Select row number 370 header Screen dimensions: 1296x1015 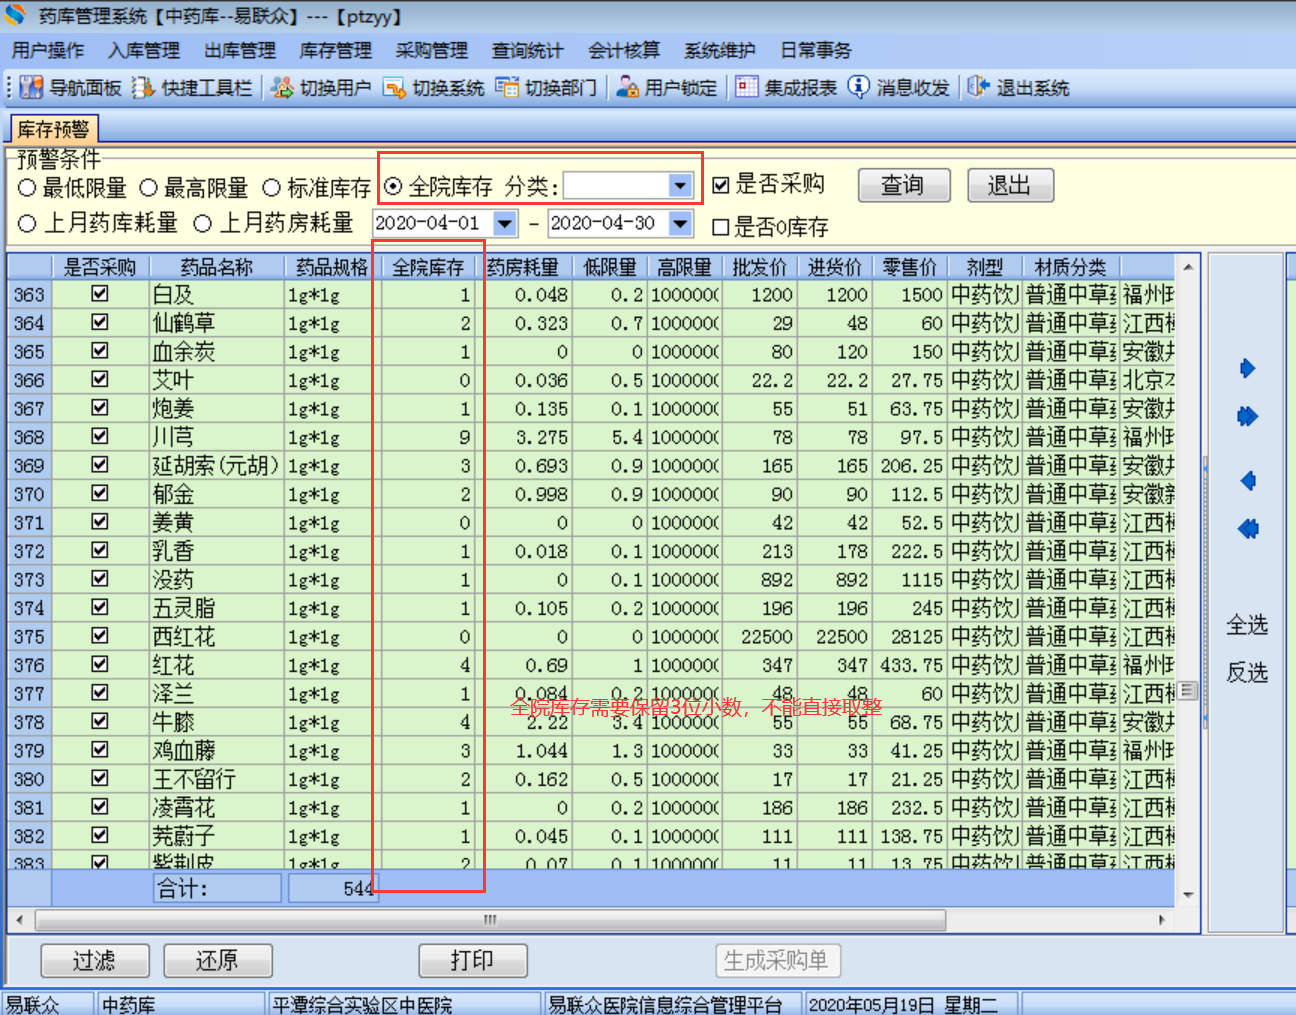click(x=29, y=494)
